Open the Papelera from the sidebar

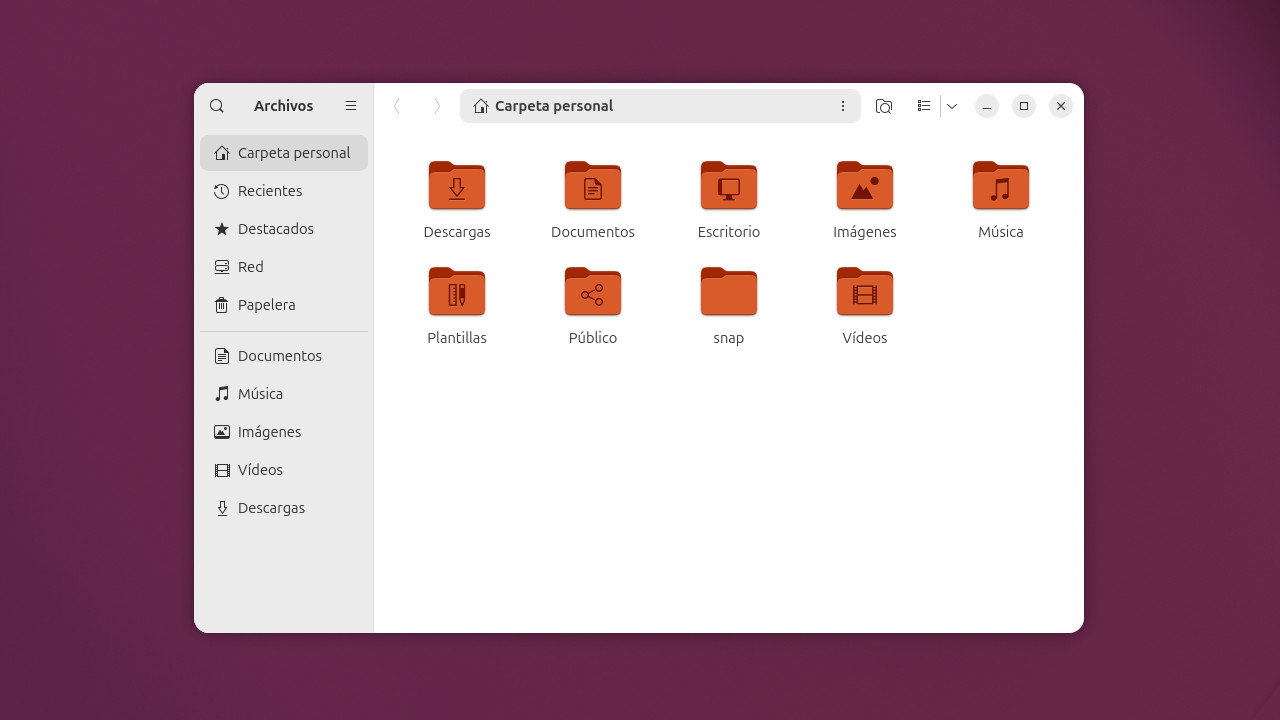pyautogui.click(x=266, y=304)
